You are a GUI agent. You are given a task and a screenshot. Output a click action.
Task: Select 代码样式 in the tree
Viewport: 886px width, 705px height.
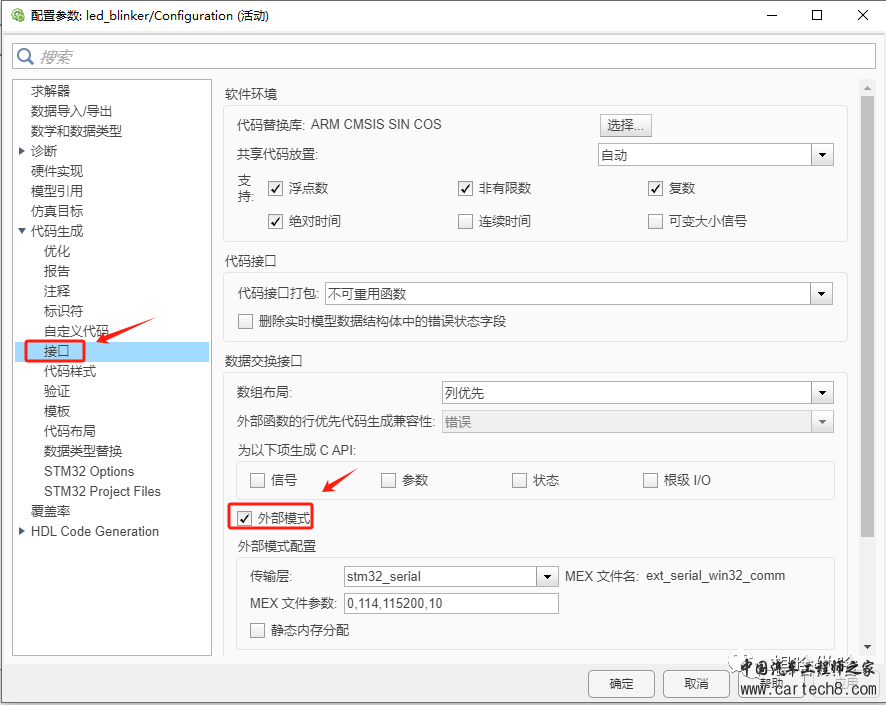(70, 371)
